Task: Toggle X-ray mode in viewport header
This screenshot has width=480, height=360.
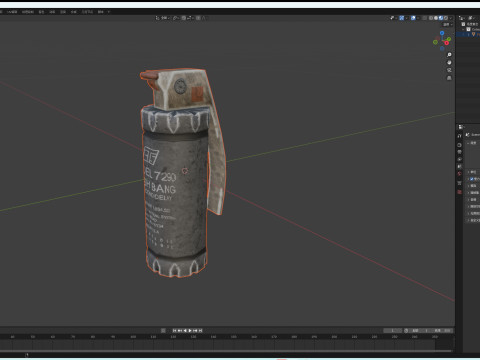Action: tap(424, 18)
